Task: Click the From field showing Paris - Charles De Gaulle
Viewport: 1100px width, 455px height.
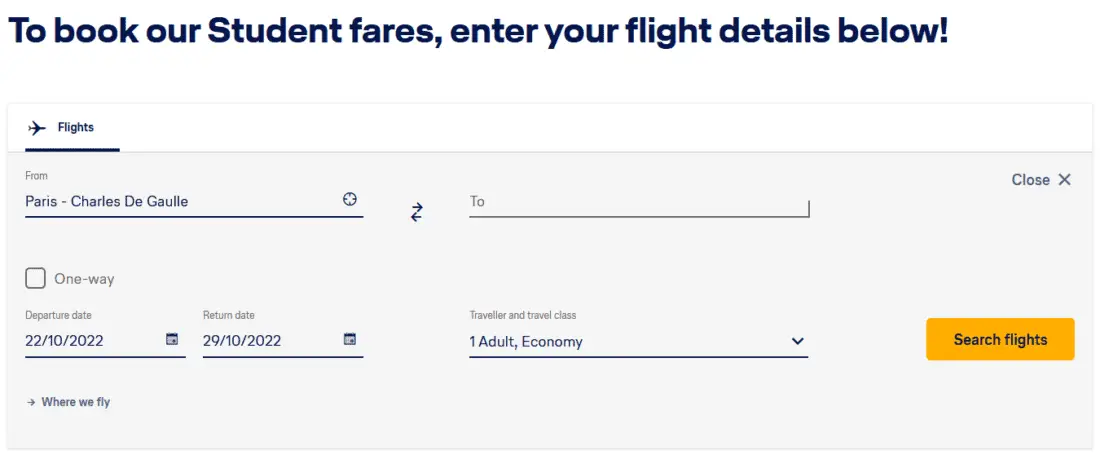Action: pyautogui.click(x=180, y=201)
